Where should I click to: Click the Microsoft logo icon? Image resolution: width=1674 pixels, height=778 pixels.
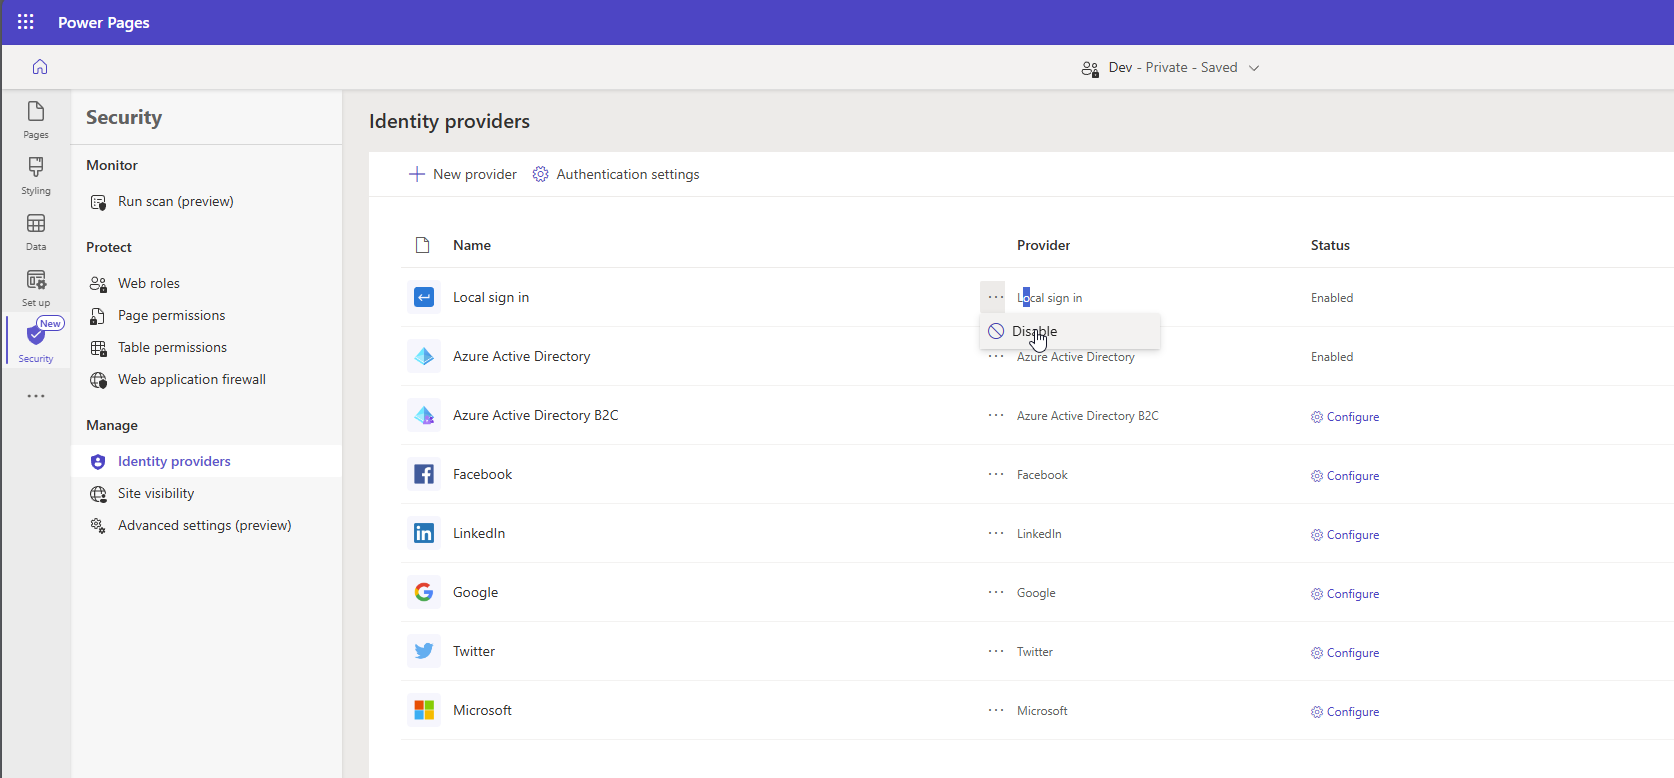[424, 710]
